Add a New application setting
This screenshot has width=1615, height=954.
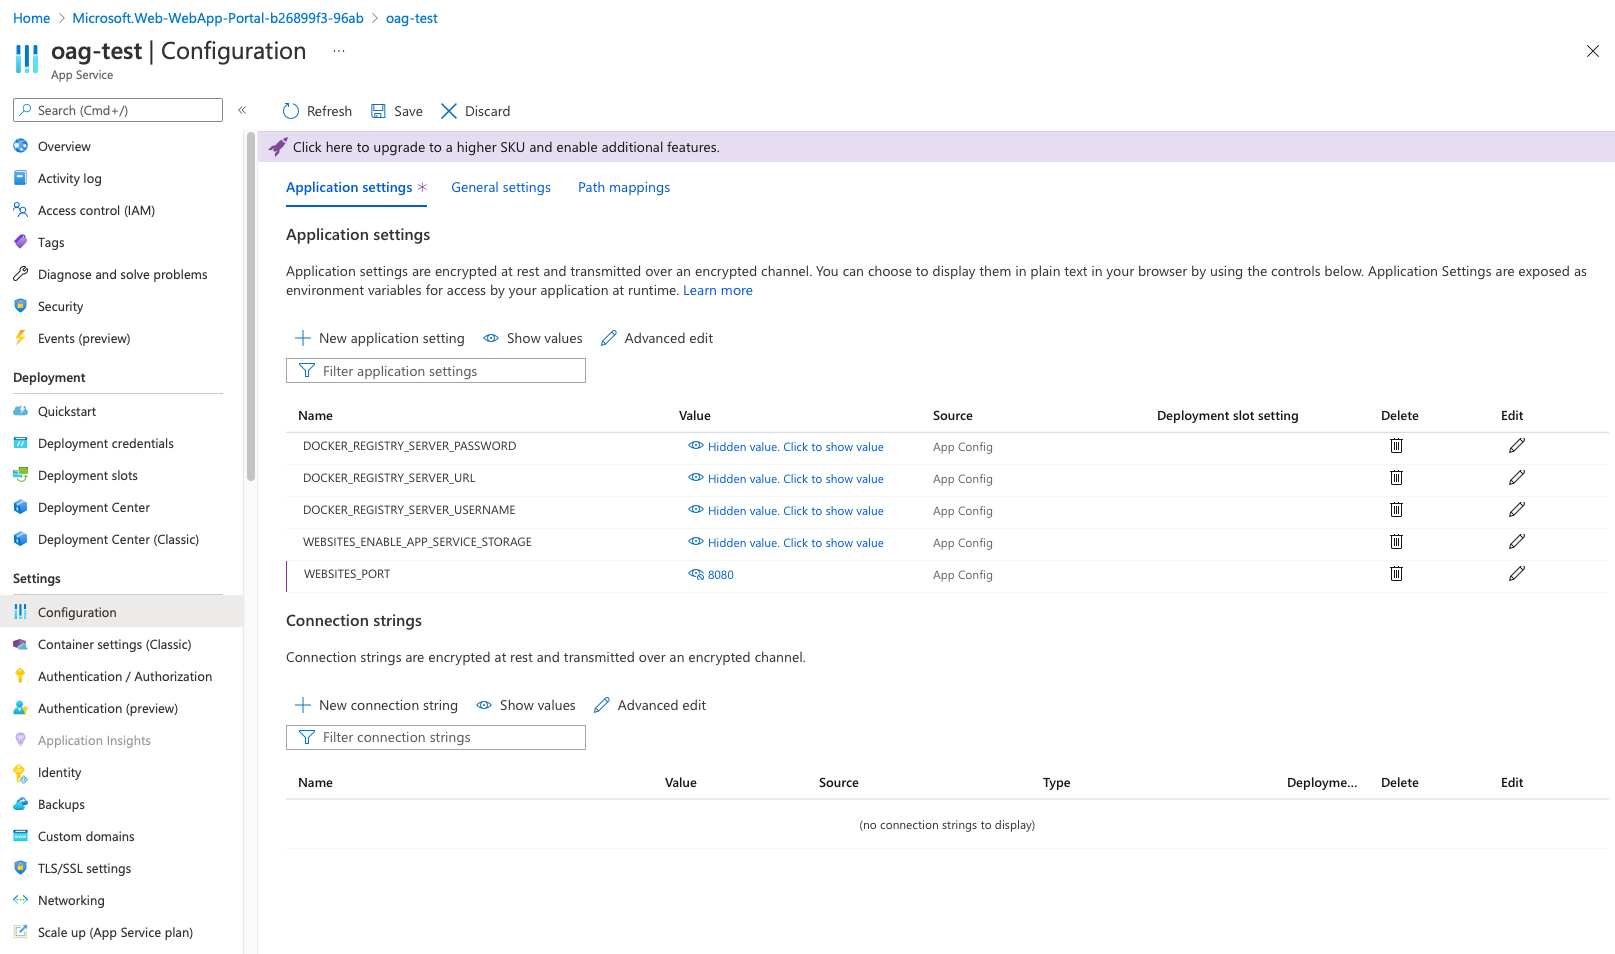pos(380,338)
